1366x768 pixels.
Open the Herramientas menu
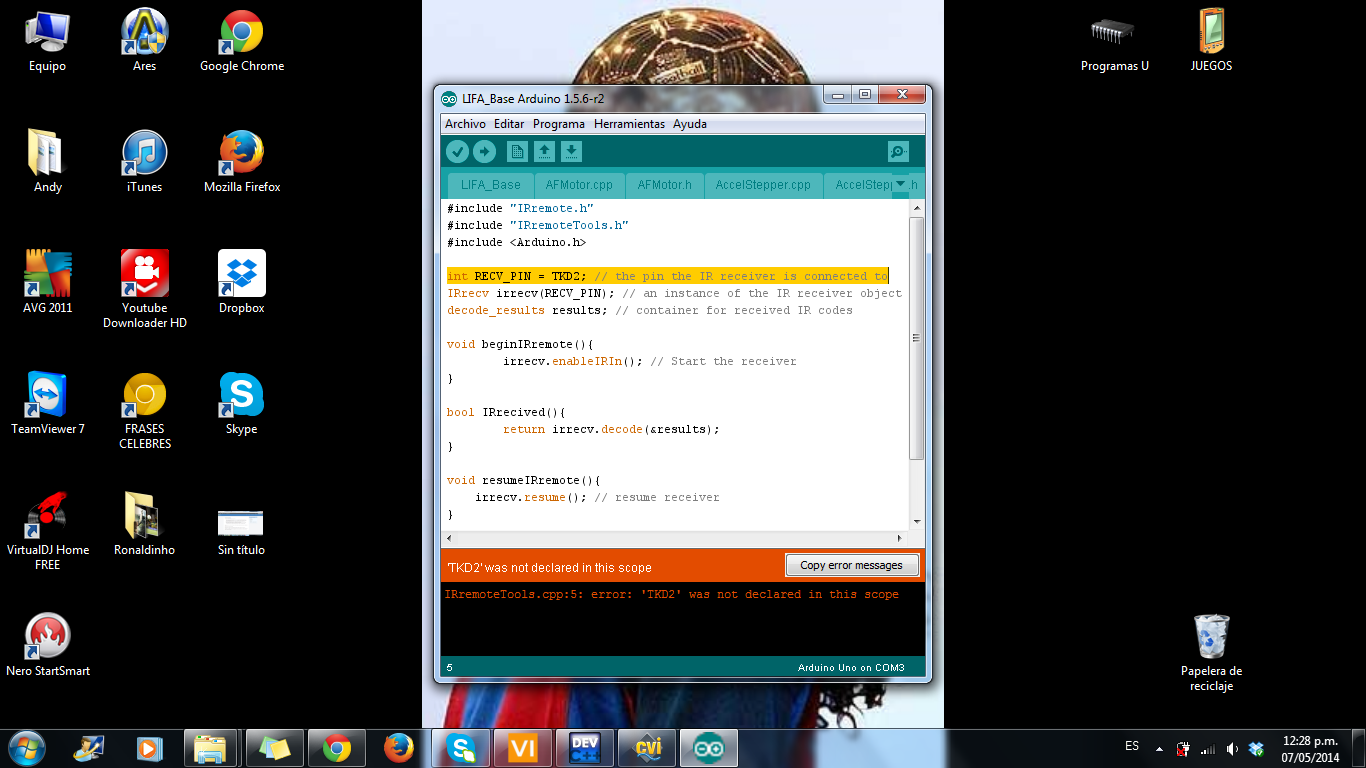[x=629, y=124]
